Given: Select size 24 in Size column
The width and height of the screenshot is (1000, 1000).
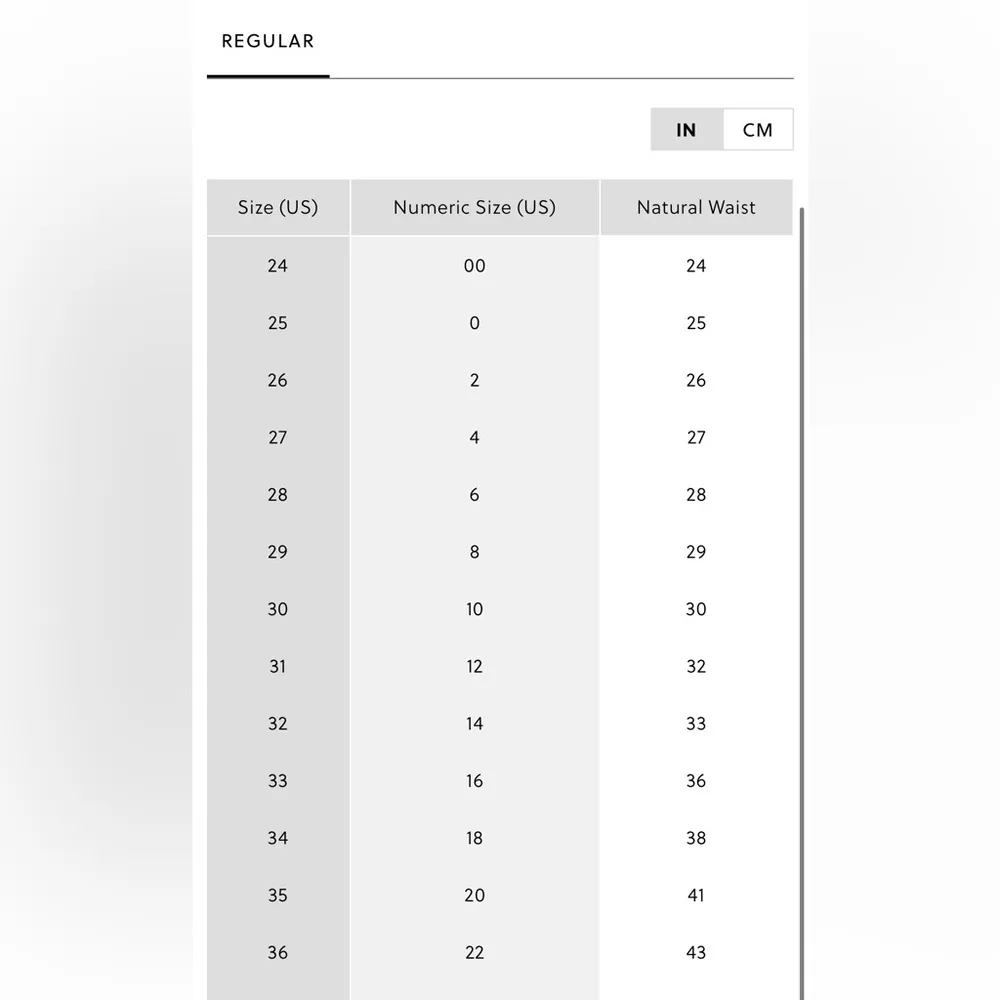Looking at the screenshot, I should point(278,266).
